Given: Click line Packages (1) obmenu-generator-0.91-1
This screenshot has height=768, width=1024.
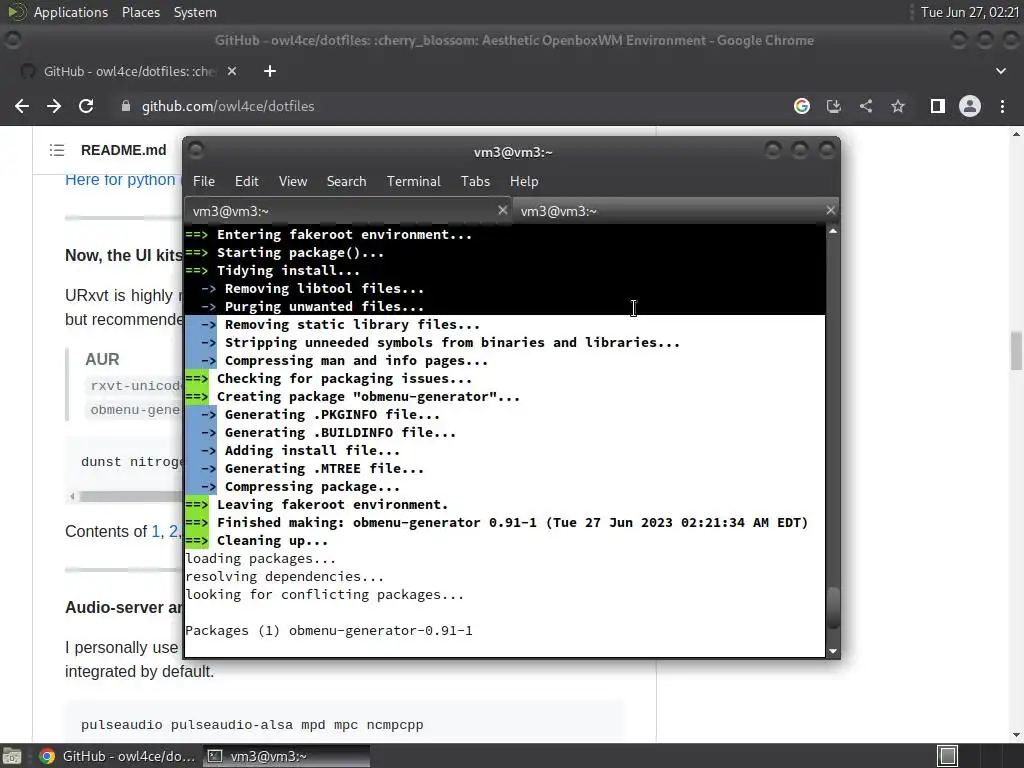Looking at the screenshot, I should point(328,631).
